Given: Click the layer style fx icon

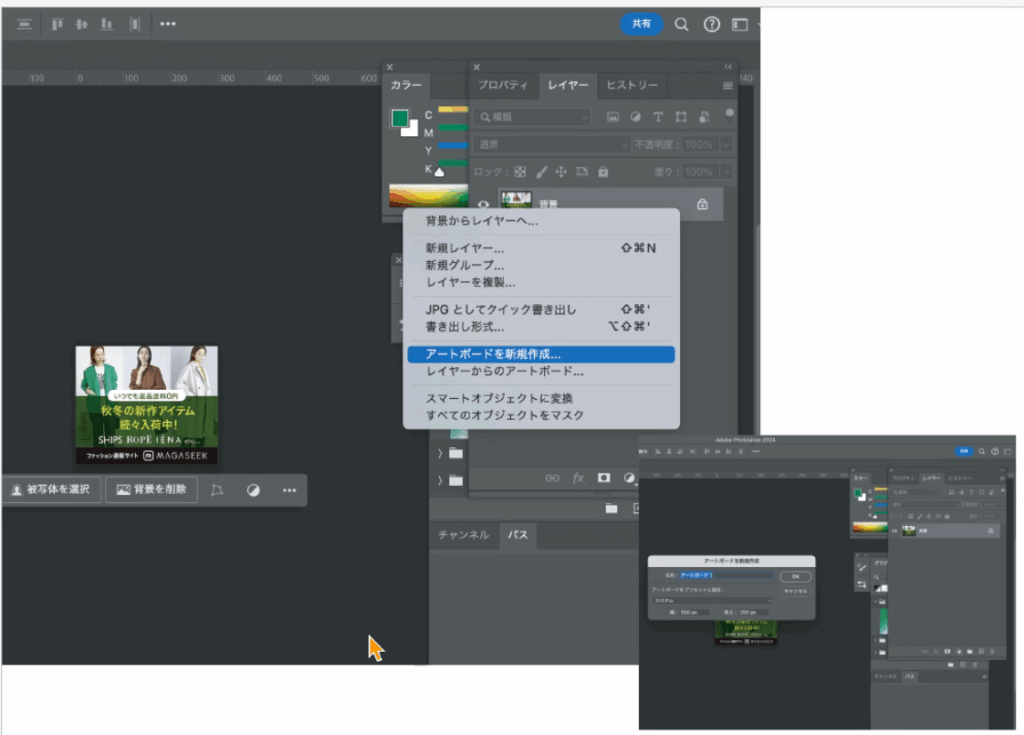Looking at the screenshot, I should click(x=578, y=478).
